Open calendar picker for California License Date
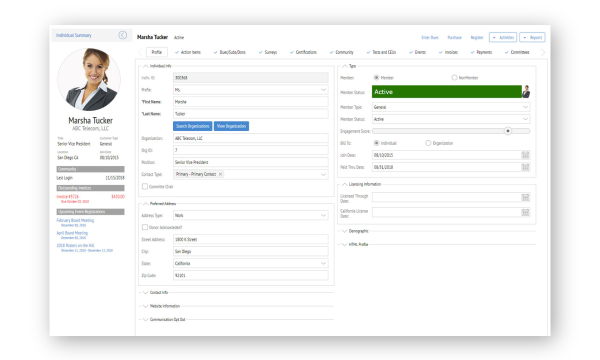 (525, 212)
